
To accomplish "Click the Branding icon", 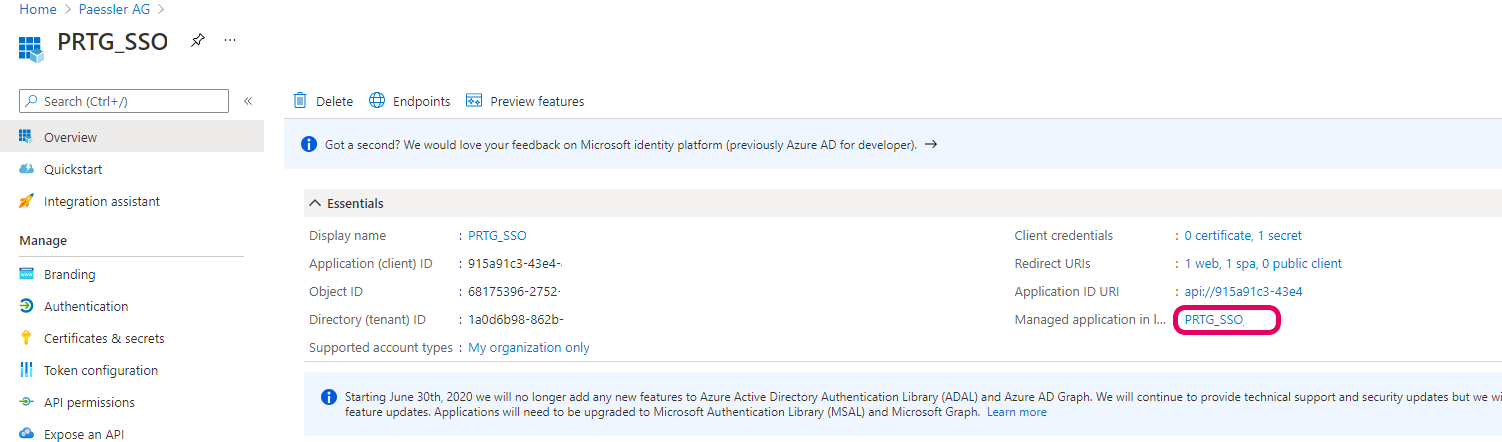I will (27, 274).
